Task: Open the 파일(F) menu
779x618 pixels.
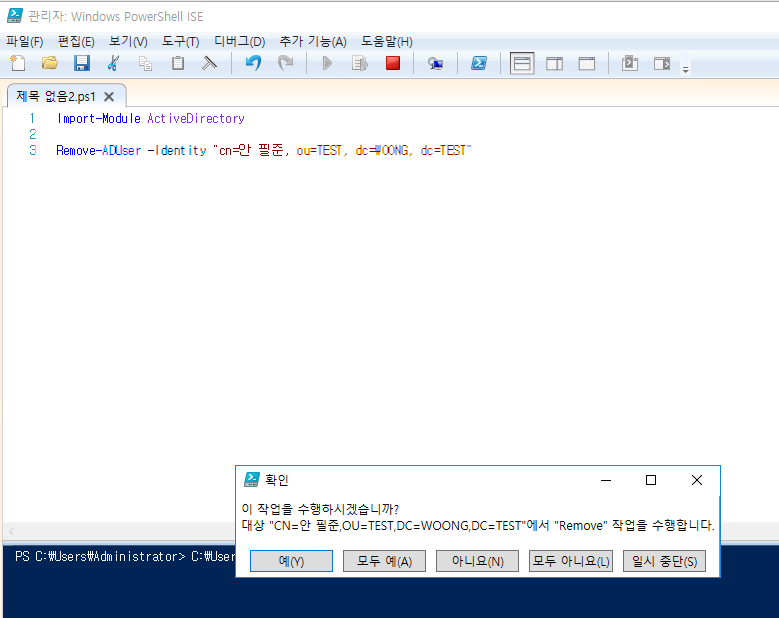Action: (x=25, y=42)
